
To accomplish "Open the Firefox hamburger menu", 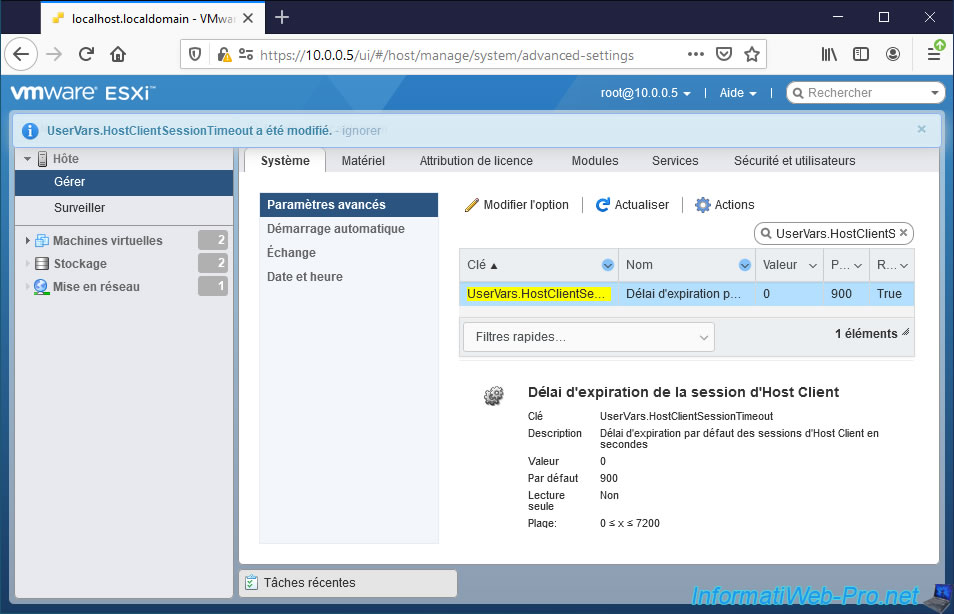I will click(x=933, y=54).
